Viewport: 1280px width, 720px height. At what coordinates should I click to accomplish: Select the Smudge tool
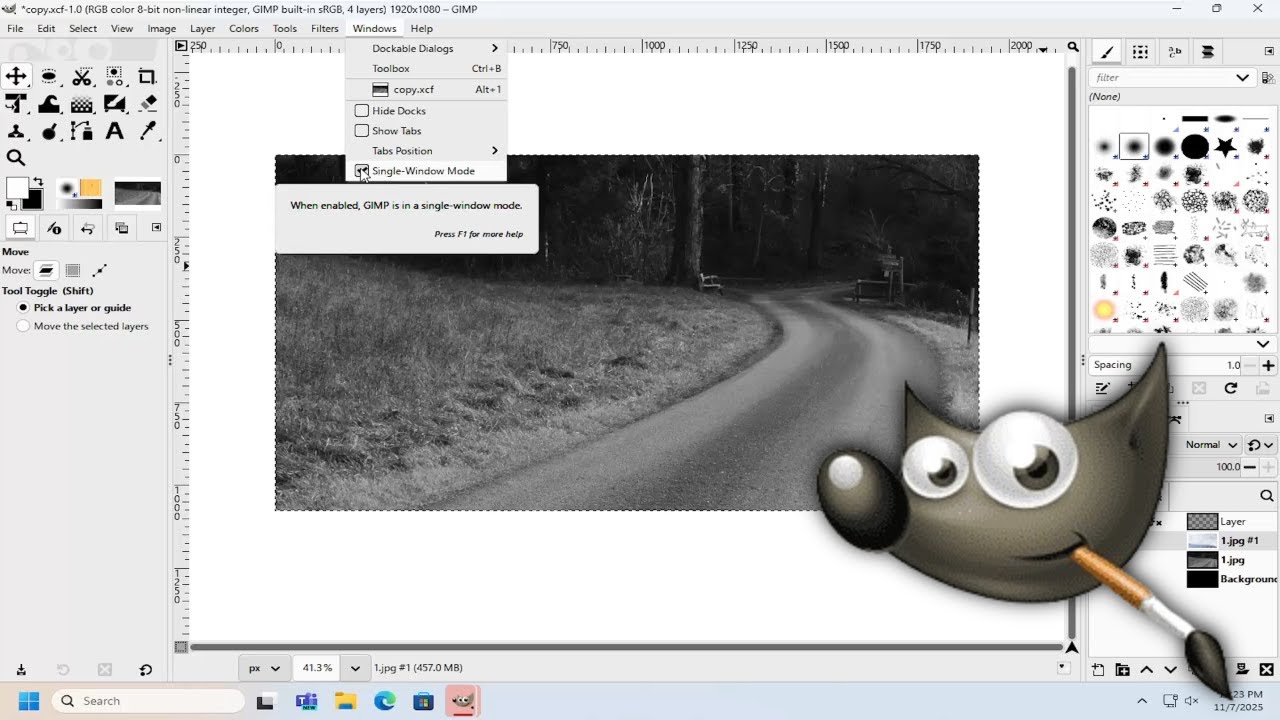[x=49, y=131]
